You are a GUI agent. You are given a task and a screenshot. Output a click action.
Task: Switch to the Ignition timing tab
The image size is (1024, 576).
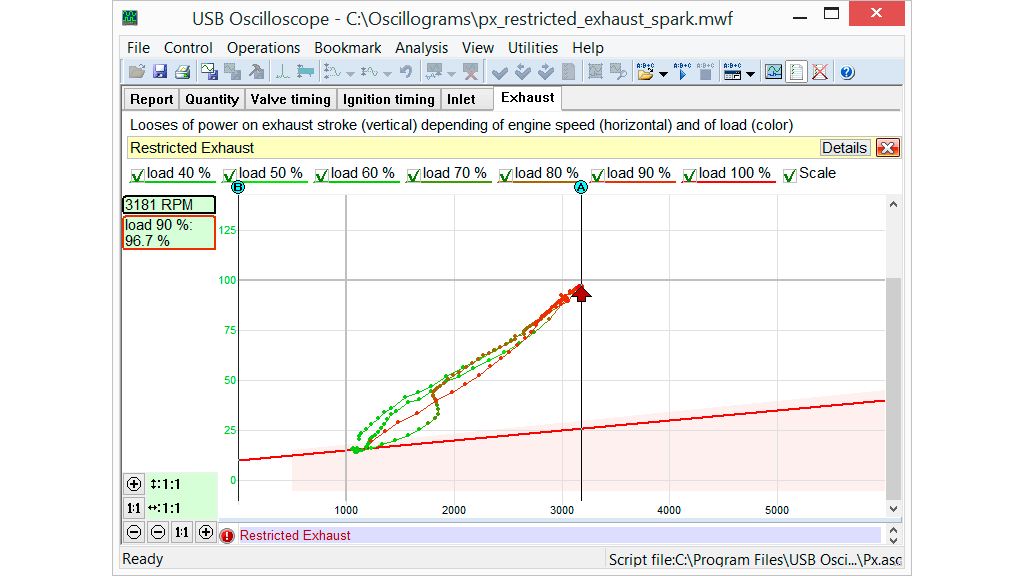[389, 99]
